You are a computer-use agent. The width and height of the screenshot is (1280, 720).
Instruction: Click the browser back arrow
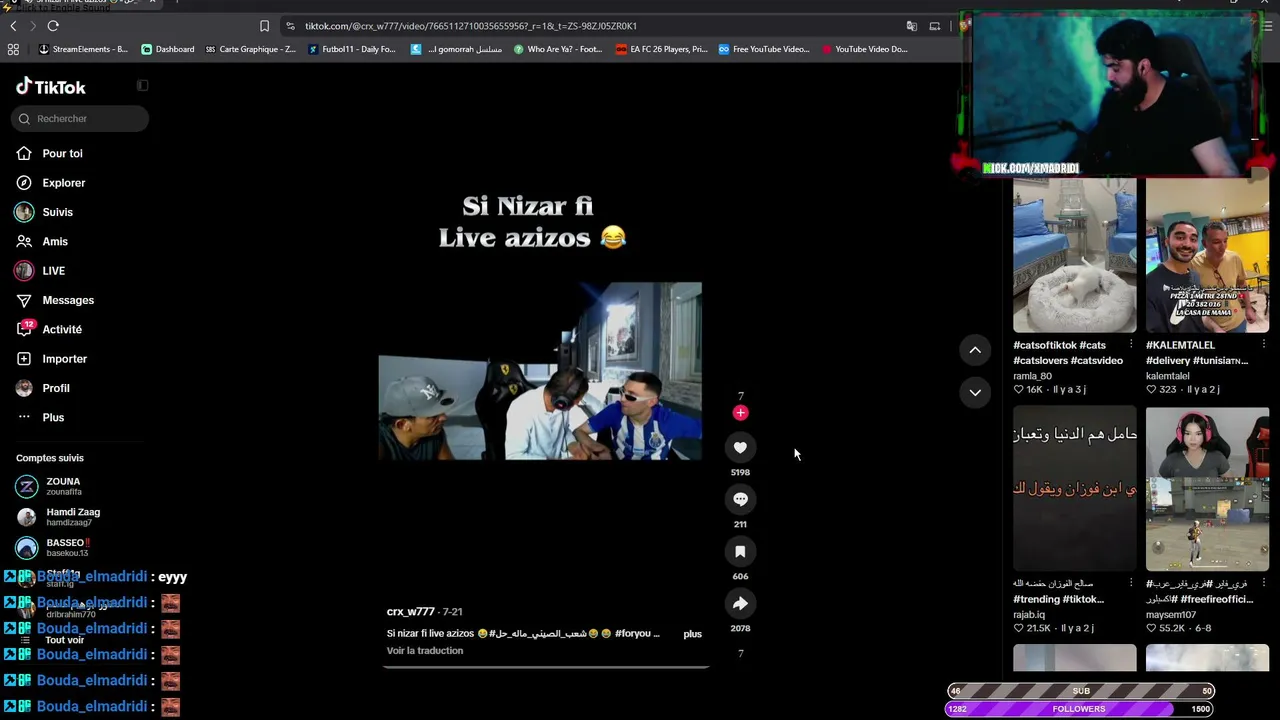tap(13, 26)
